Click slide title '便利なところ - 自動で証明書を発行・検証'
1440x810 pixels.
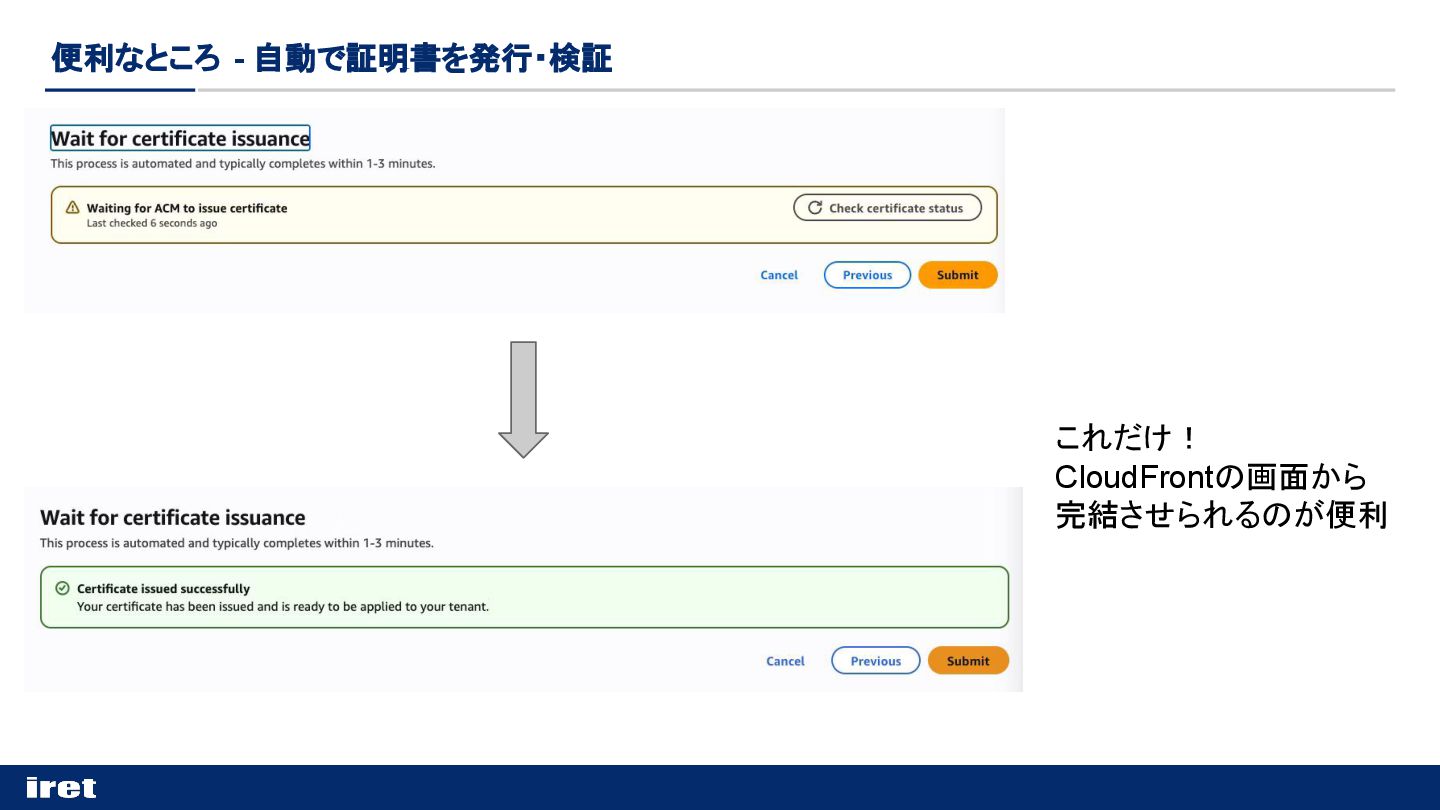tap(331, 59)
